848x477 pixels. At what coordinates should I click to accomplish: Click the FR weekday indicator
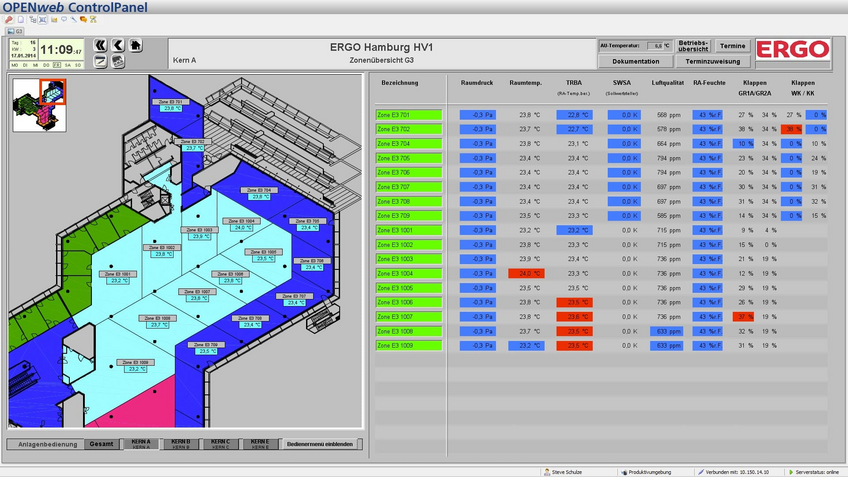tap(57, 65)
